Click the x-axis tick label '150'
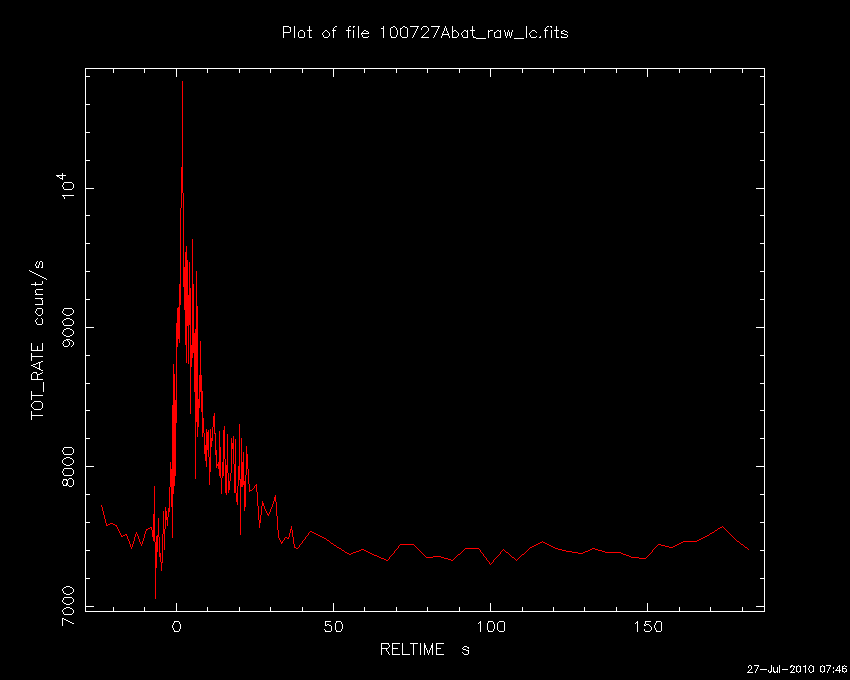This screenshot has width=850, height=680. click(x=647, y=627)
